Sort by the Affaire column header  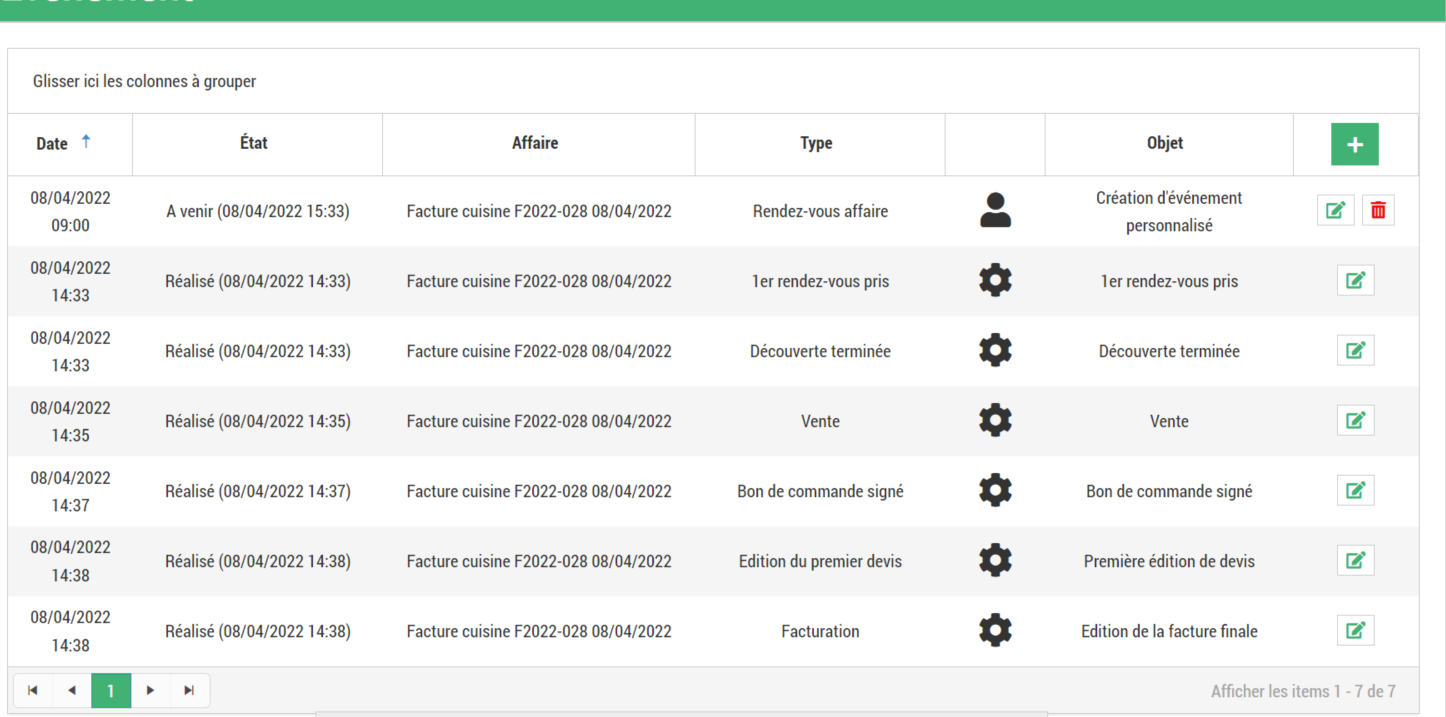click(535, 144)
